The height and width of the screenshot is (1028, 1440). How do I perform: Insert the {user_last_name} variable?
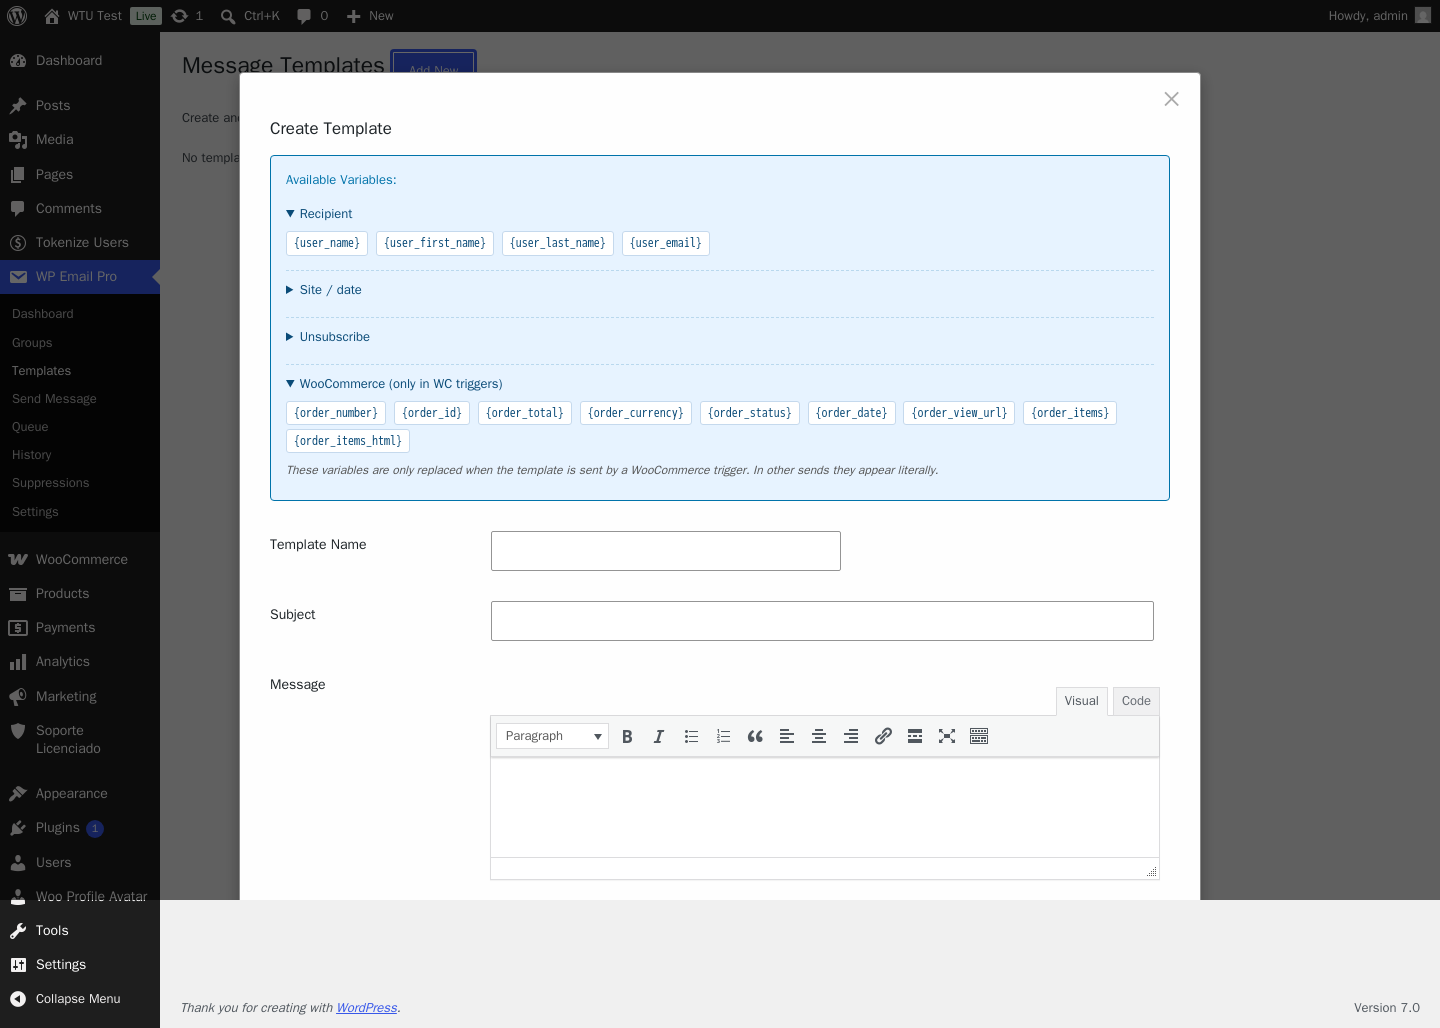pos(558,243)
